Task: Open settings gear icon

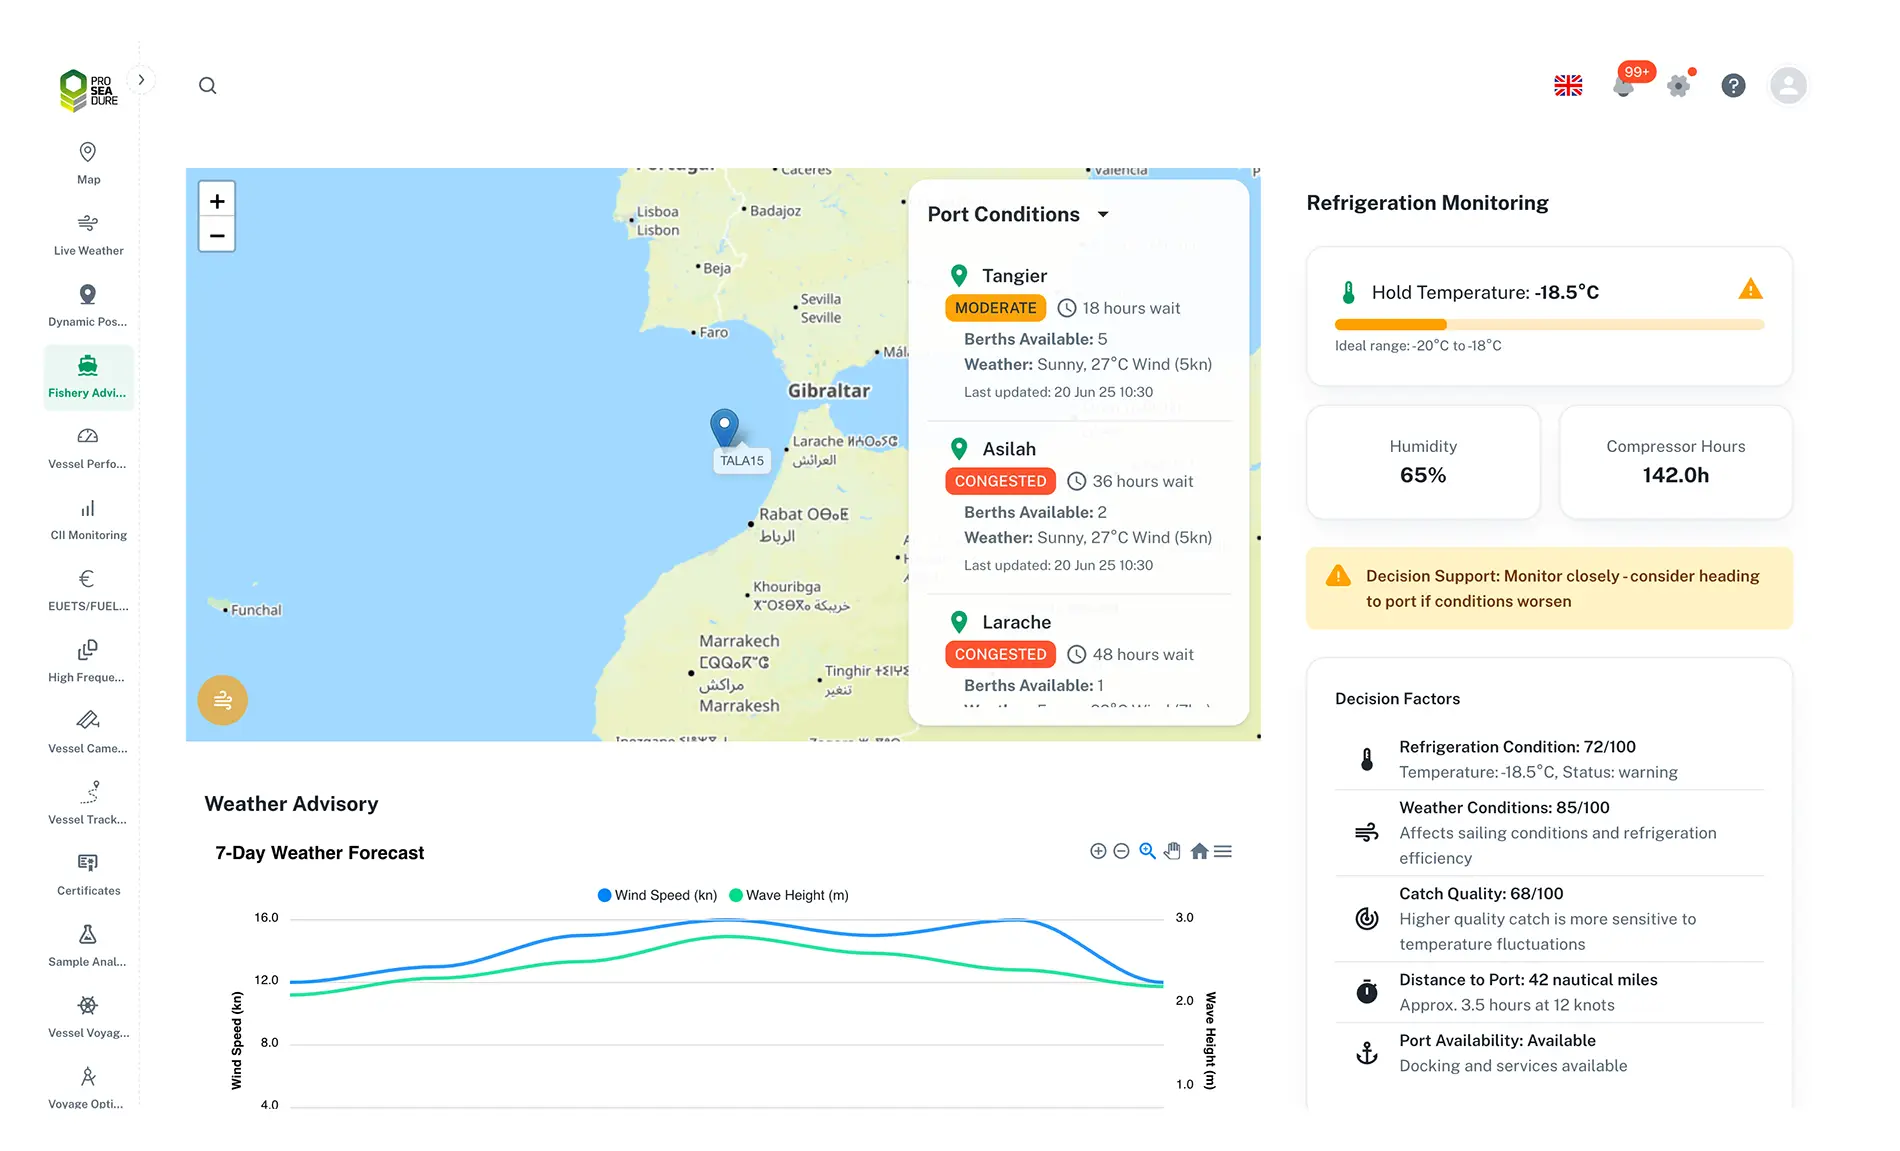Action: 1679,86
